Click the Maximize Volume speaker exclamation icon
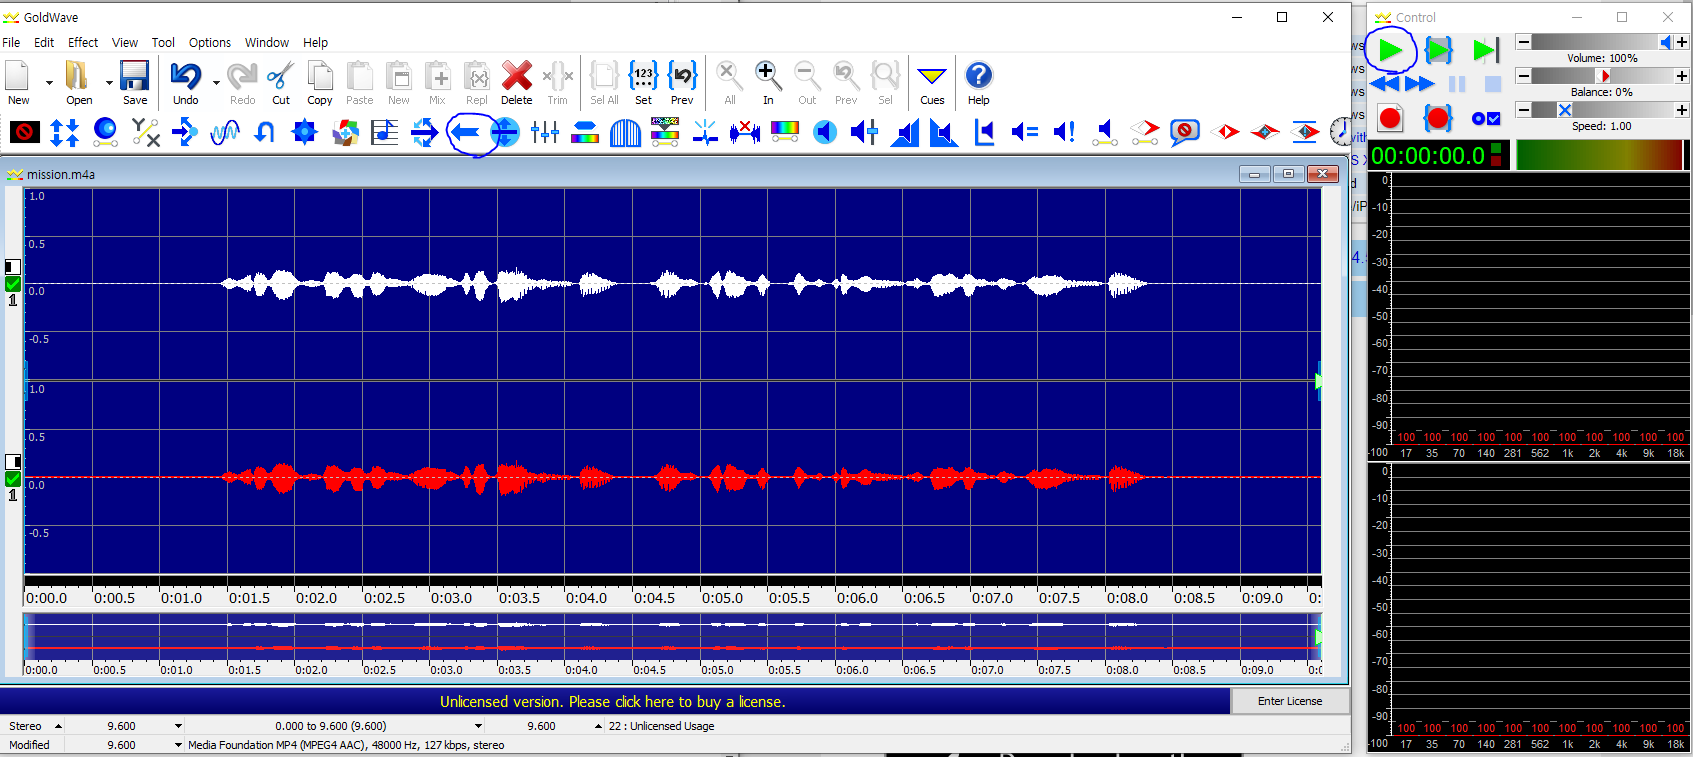1693x757 pixels. (1065, 132)
